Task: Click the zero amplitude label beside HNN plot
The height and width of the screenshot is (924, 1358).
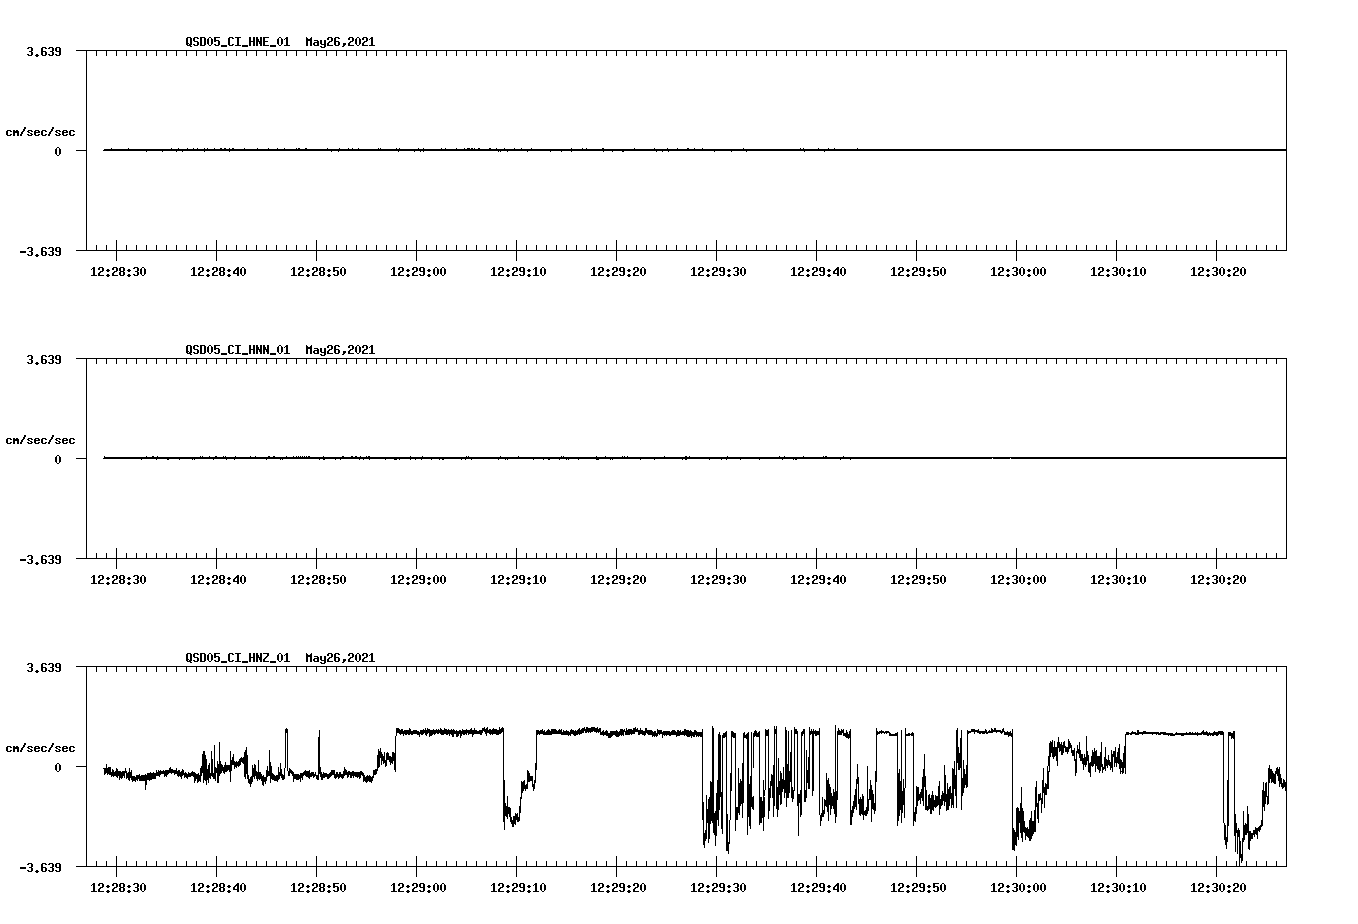Action: pos(56,459)
